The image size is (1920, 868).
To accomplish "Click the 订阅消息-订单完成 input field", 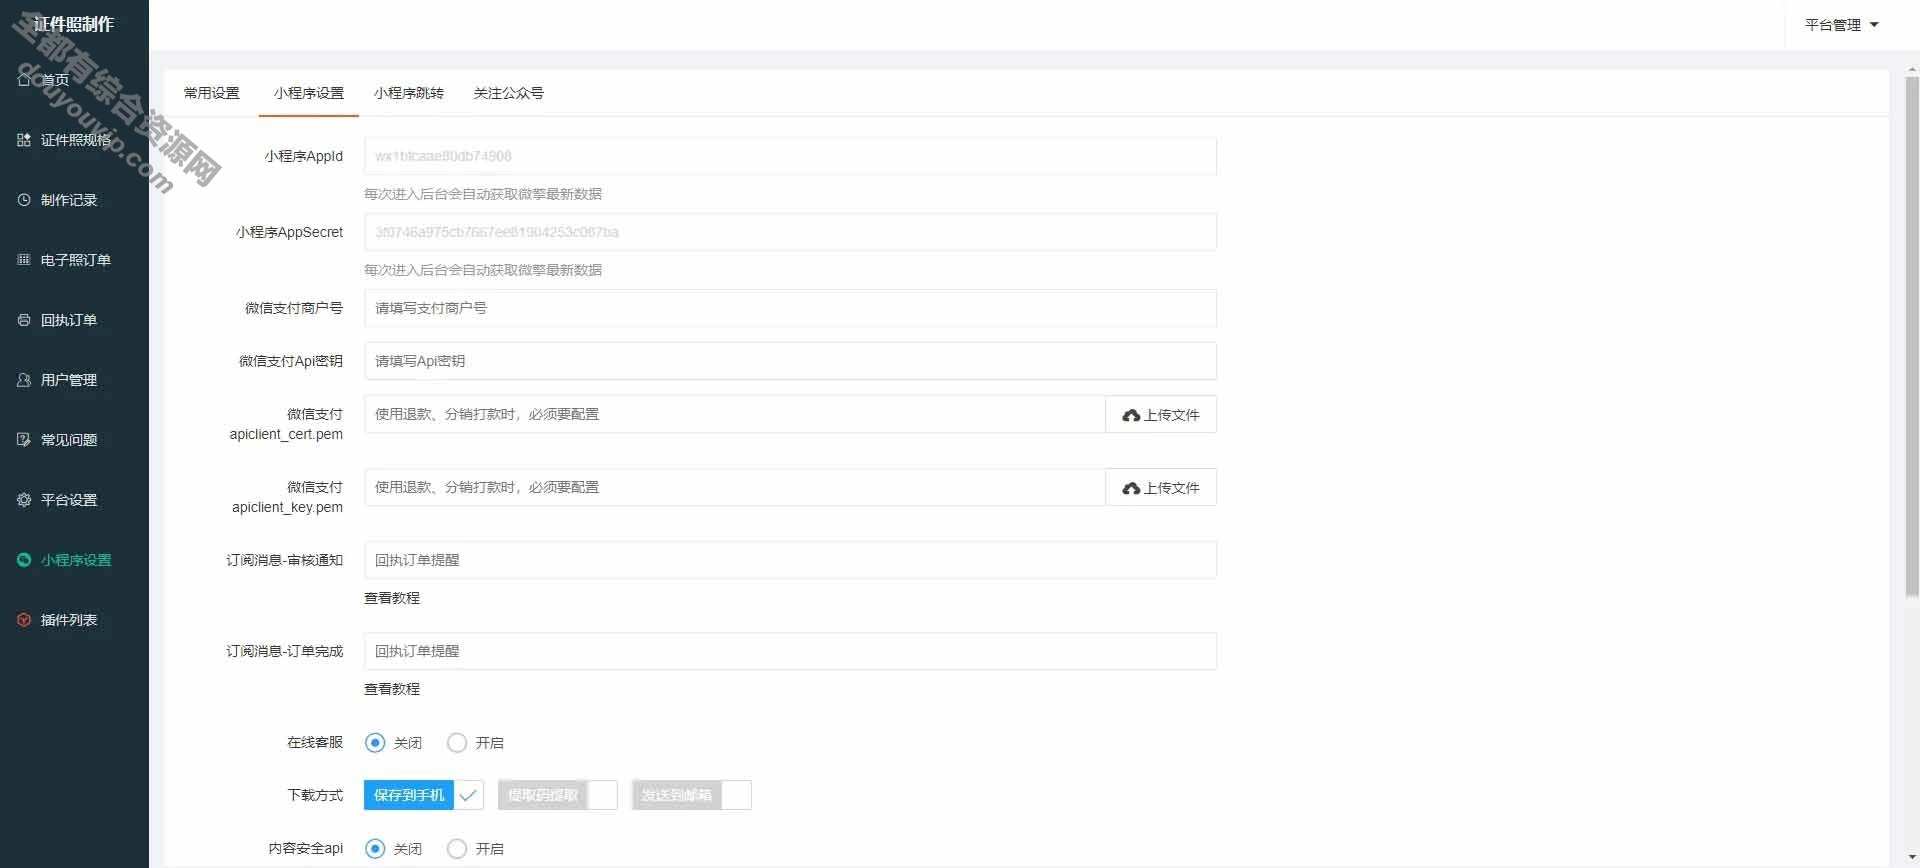I will coord(790,651).
